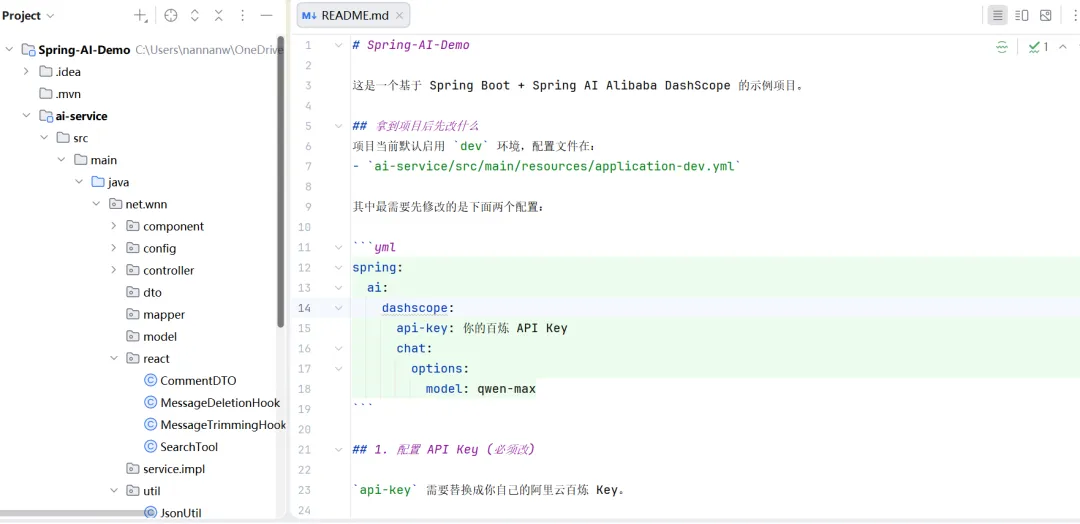Fold the options: block at line 17
The height and width of the screenshot is (524, 1080).
338,368
